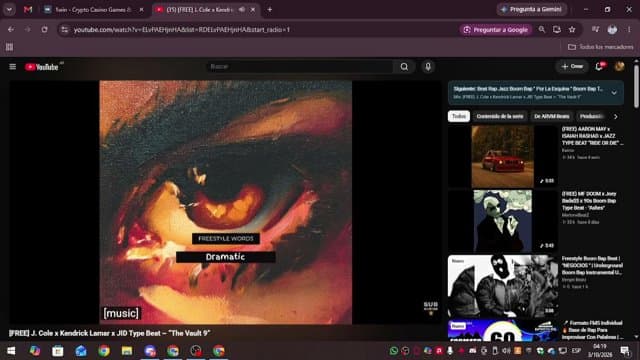Go back to previous page
Image resolution: width=640 pixels, height=360 pixels.
pos(11,29)
